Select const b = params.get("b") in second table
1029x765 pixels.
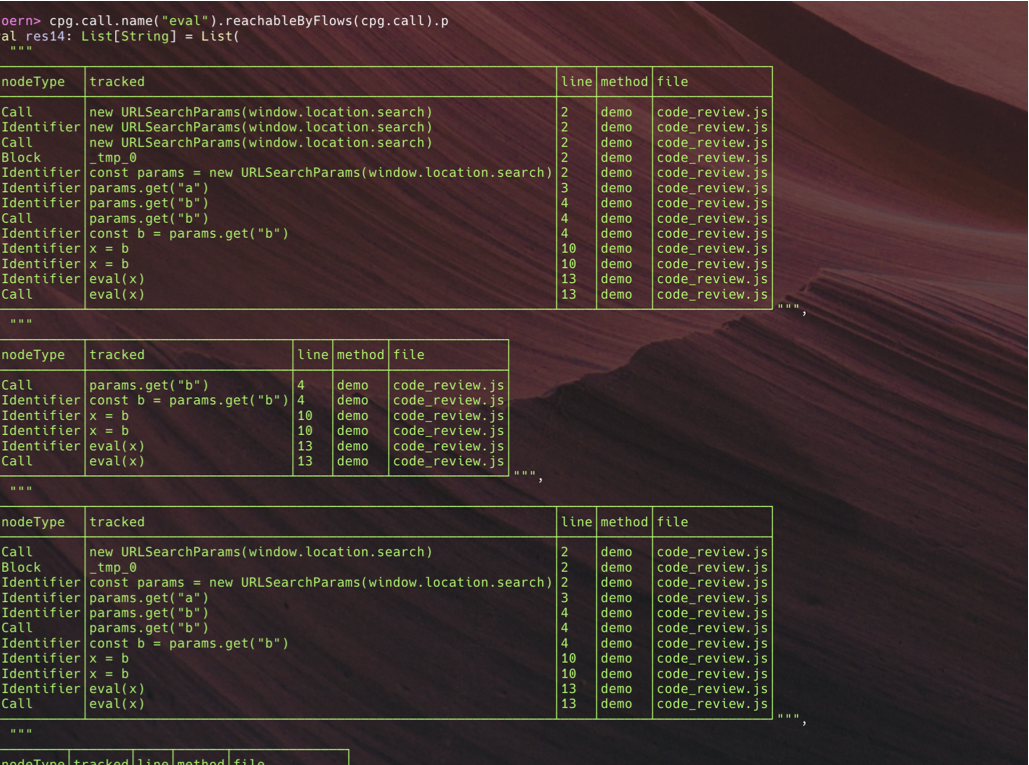tap(189, 401)
